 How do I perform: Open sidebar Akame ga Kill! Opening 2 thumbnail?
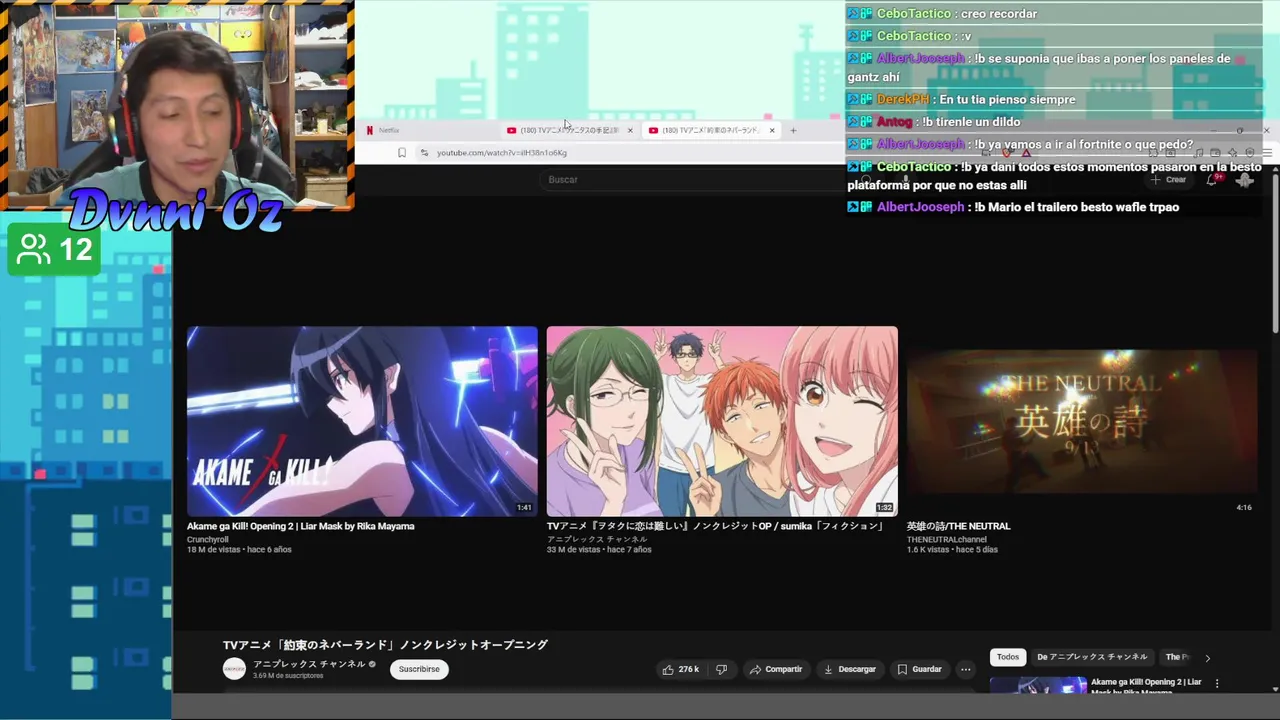[1038, 685]
